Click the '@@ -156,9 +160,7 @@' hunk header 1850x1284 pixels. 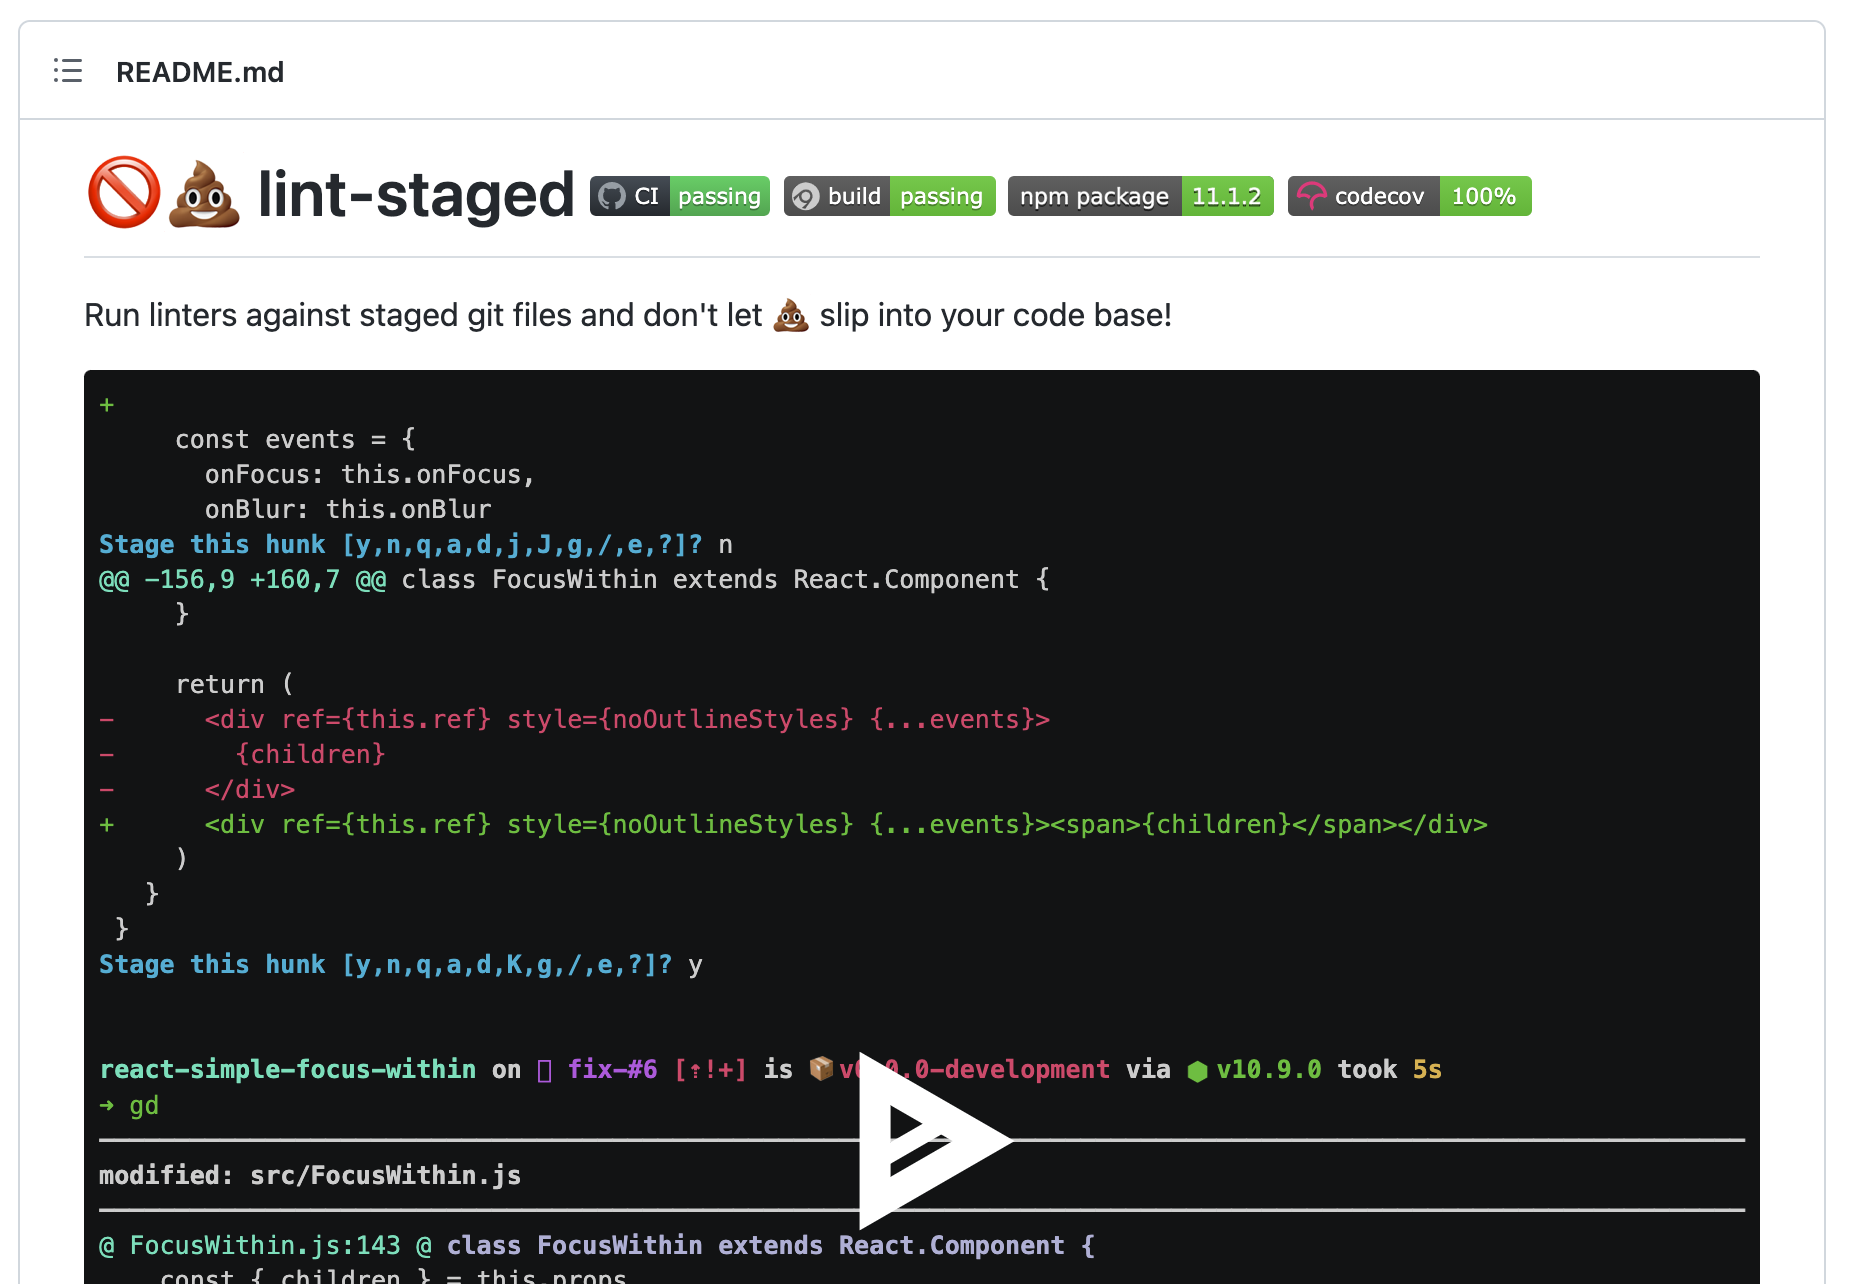[x=243, y=580]
